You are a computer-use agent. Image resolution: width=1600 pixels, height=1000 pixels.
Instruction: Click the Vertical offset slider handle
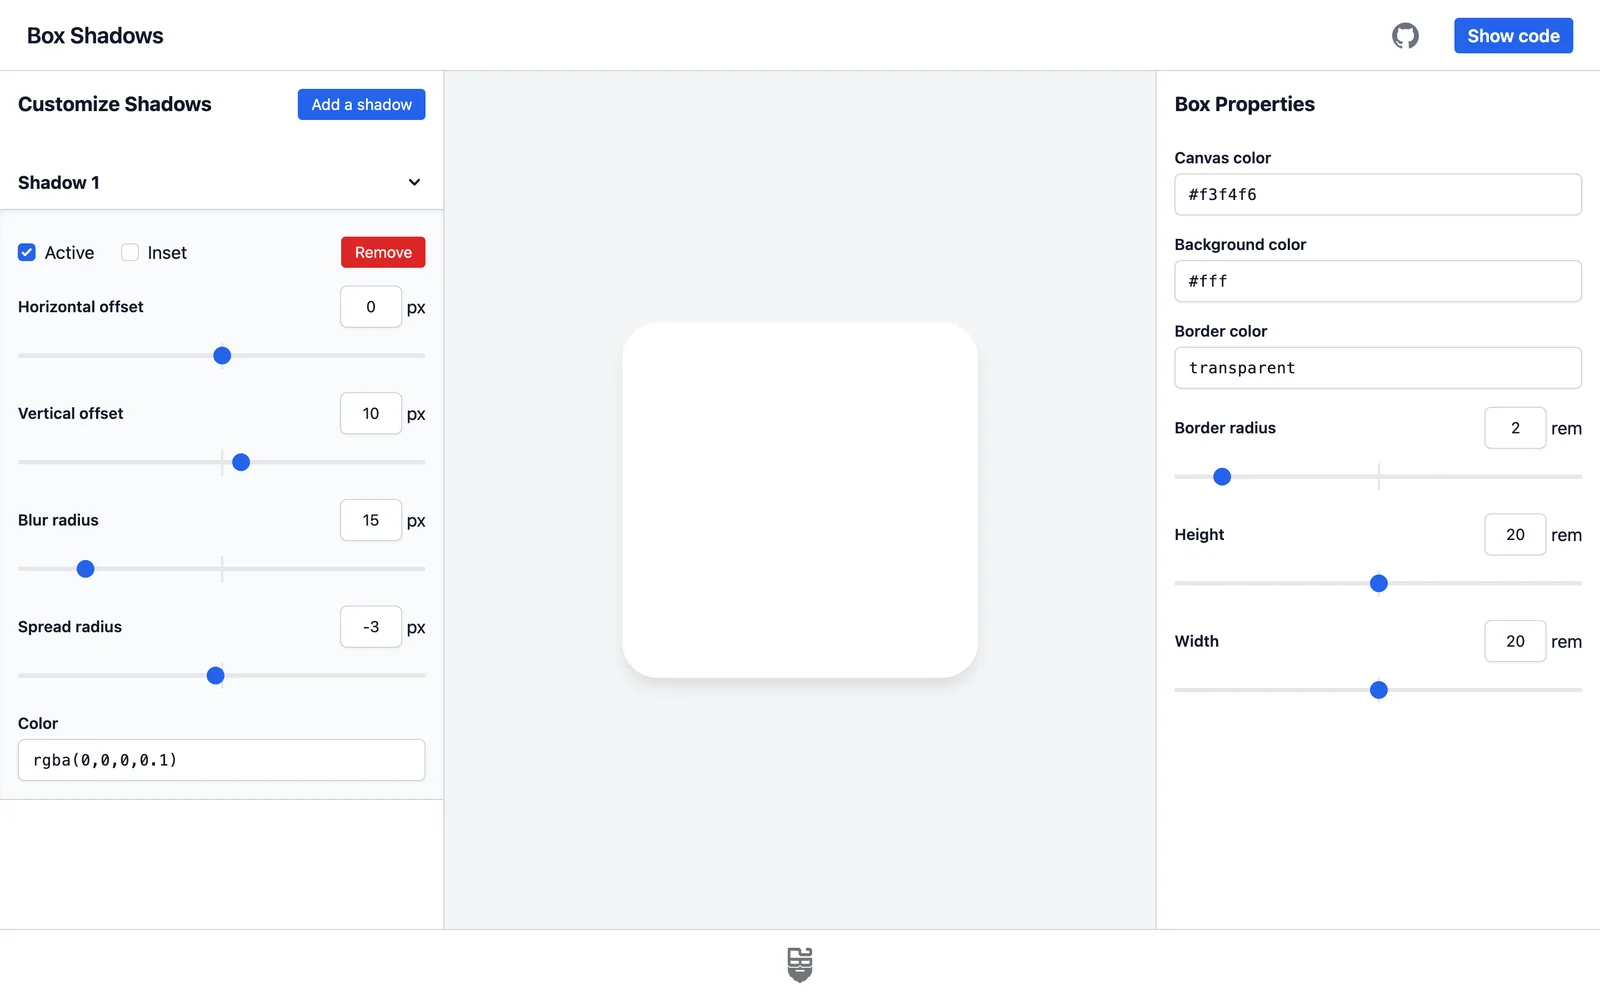point(241,462)
